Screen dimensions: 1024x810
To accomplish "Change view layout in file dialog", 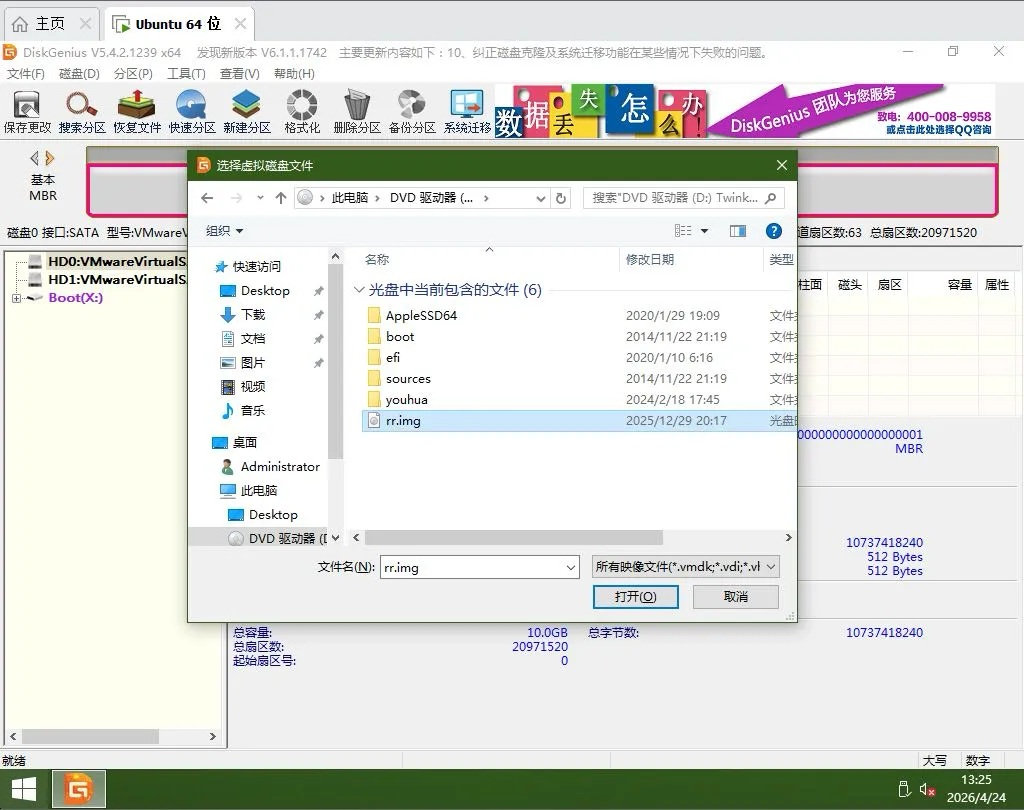I will 683,231.
